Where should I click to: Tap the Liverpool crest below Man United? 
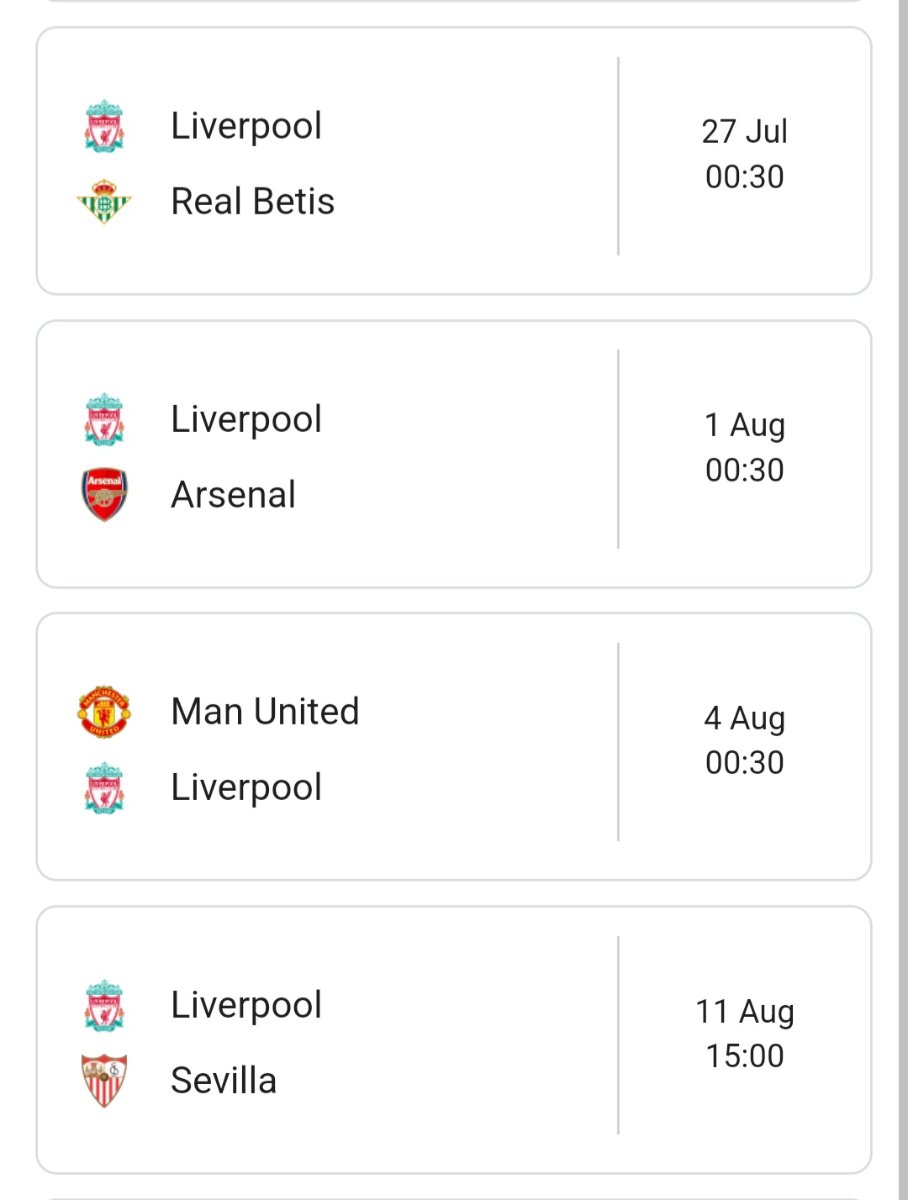pos(104,788)
